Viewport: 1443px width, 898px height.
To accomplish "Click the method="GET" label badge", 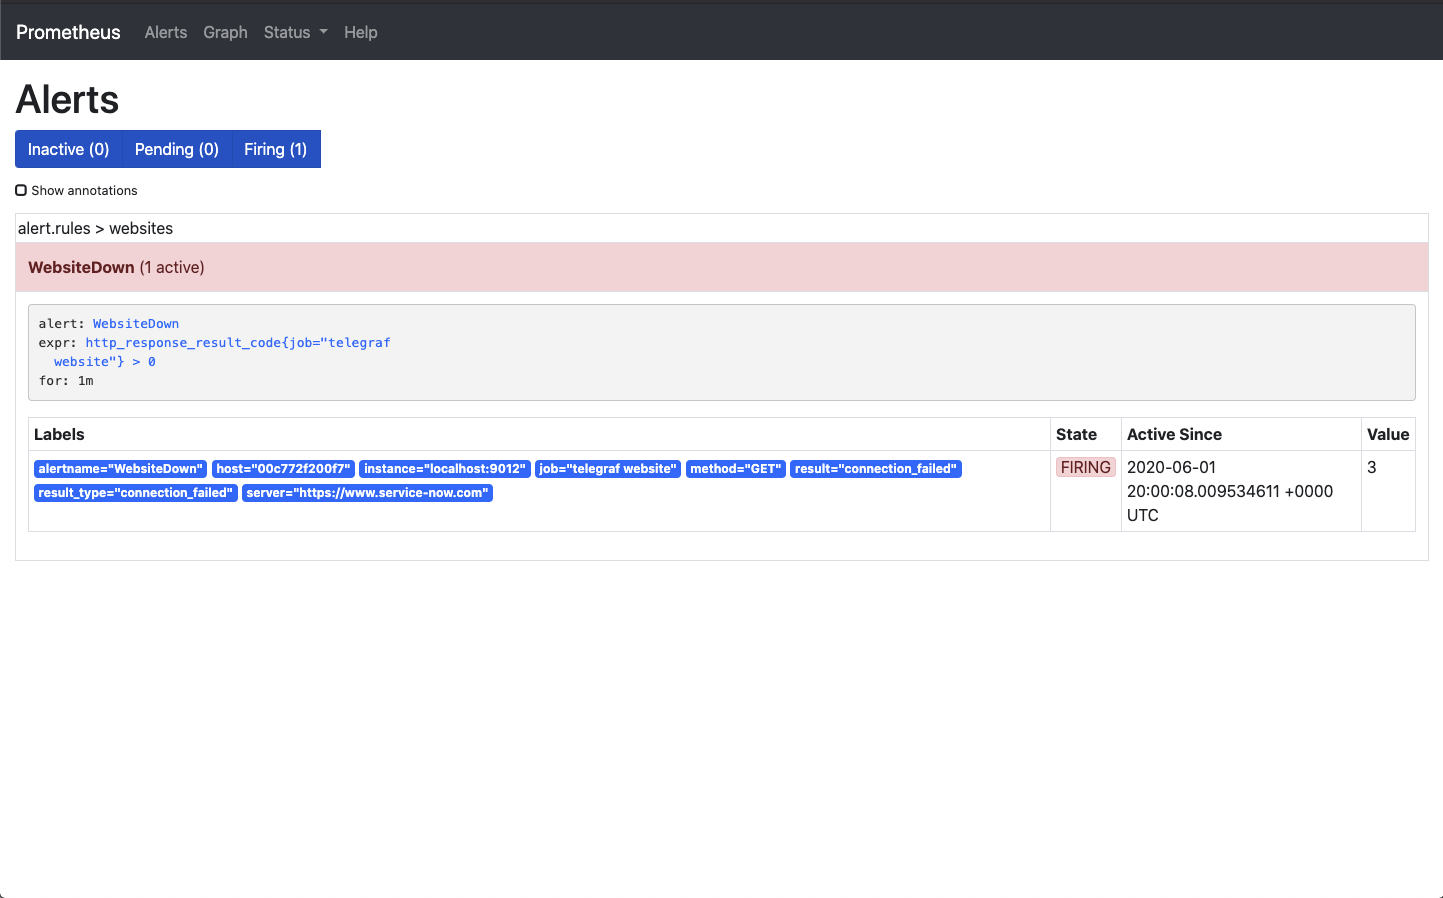I will tap(735, 468).
